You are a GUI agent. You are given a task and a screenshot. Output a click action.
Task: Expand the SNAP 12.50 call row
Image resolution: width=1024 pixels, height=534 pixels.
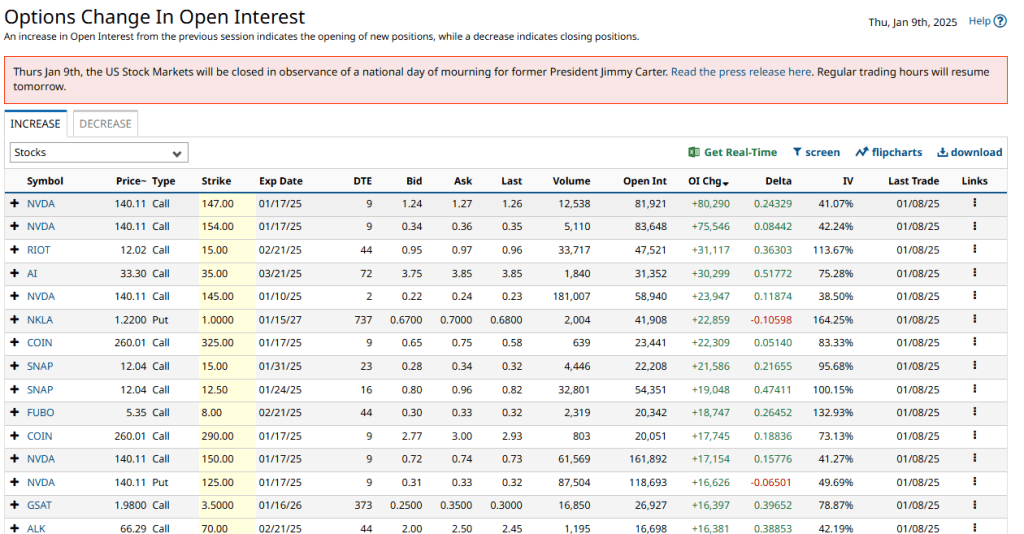point(14,390)
